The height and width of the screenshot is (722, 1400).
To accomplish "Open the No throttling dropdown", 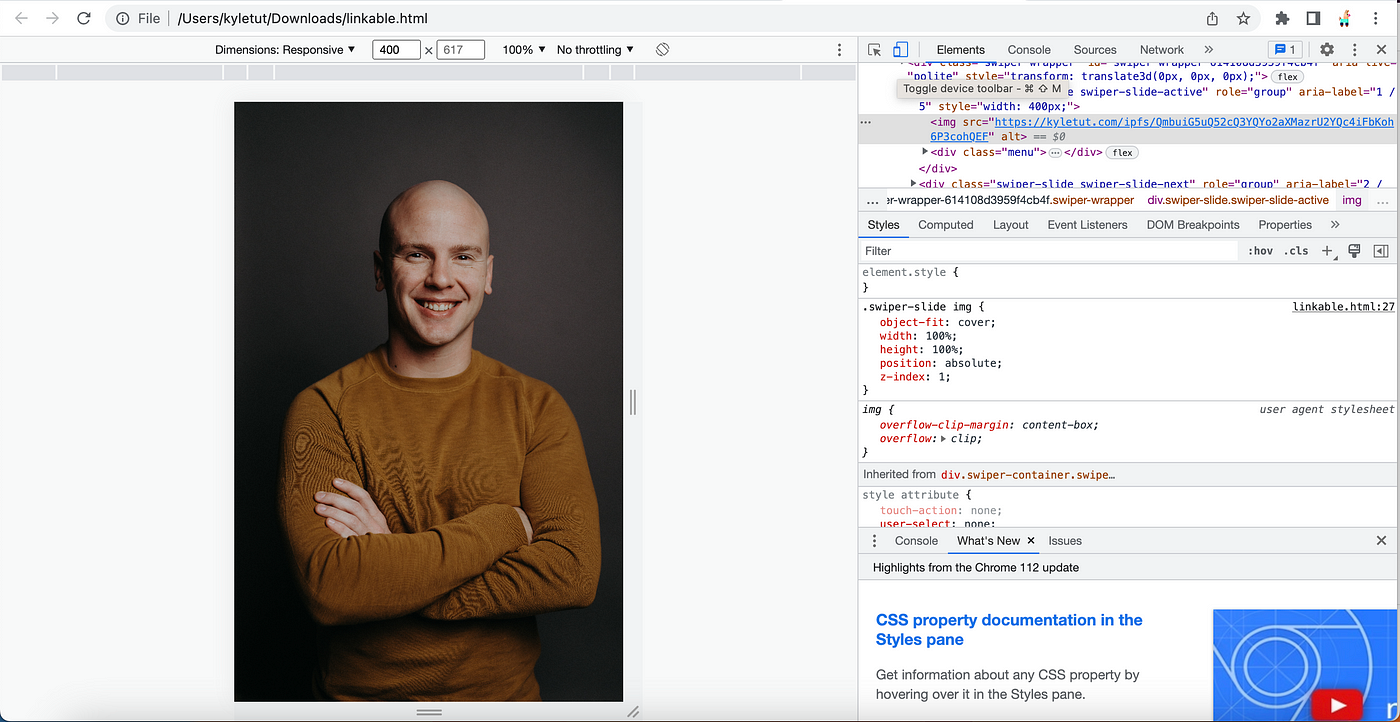I will coord(595,49).
